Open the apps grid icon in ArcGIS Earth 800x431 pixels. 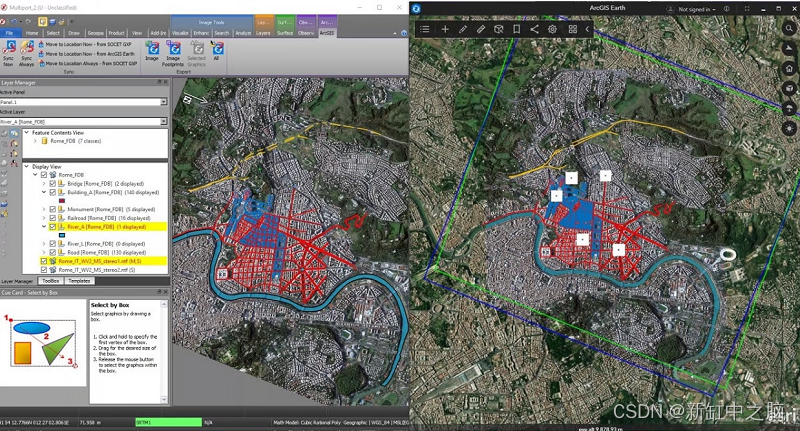coord(572,29)
